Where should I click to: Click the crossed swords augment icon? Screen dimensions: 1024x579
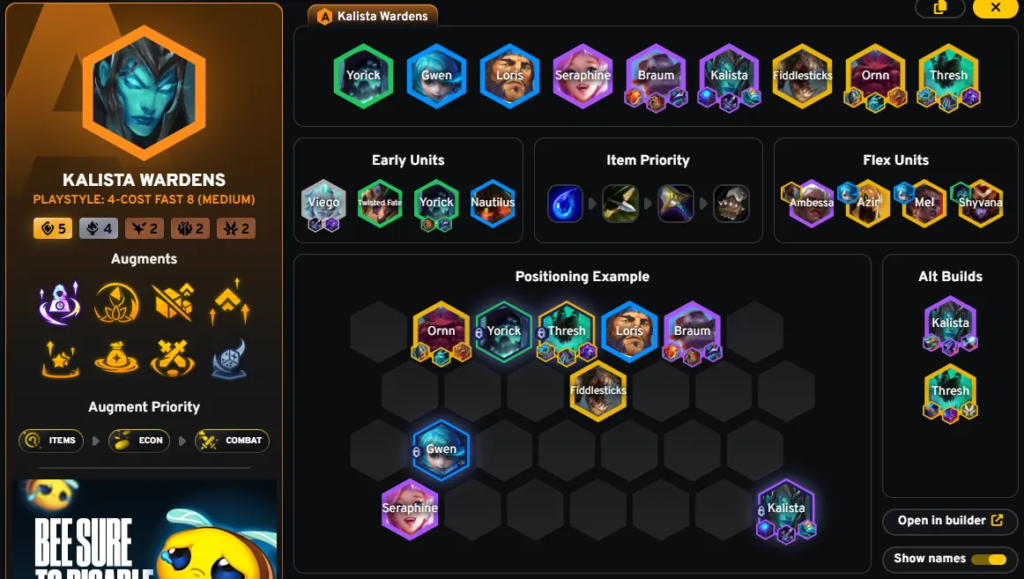click(172, 358)
